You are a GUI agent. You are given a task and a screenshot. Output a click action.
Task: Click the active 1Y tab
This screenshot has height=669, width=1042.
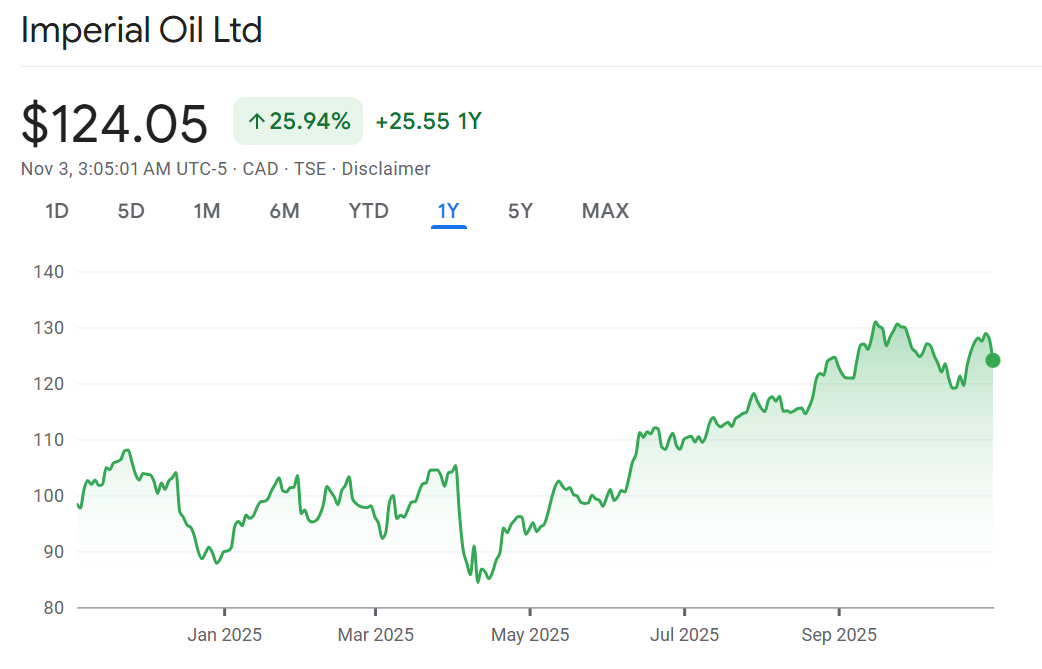coord(448,211)
